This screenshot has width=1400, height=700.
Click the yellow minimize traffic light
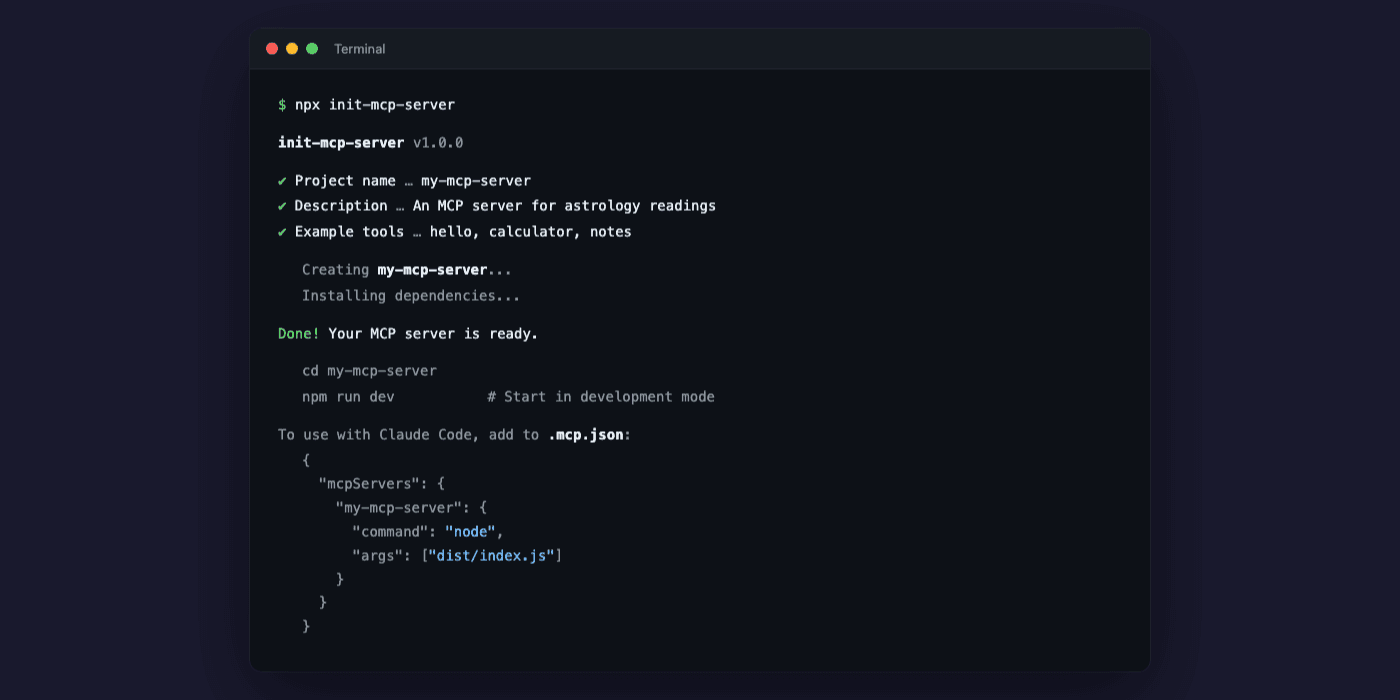click(x=291, y=47)
